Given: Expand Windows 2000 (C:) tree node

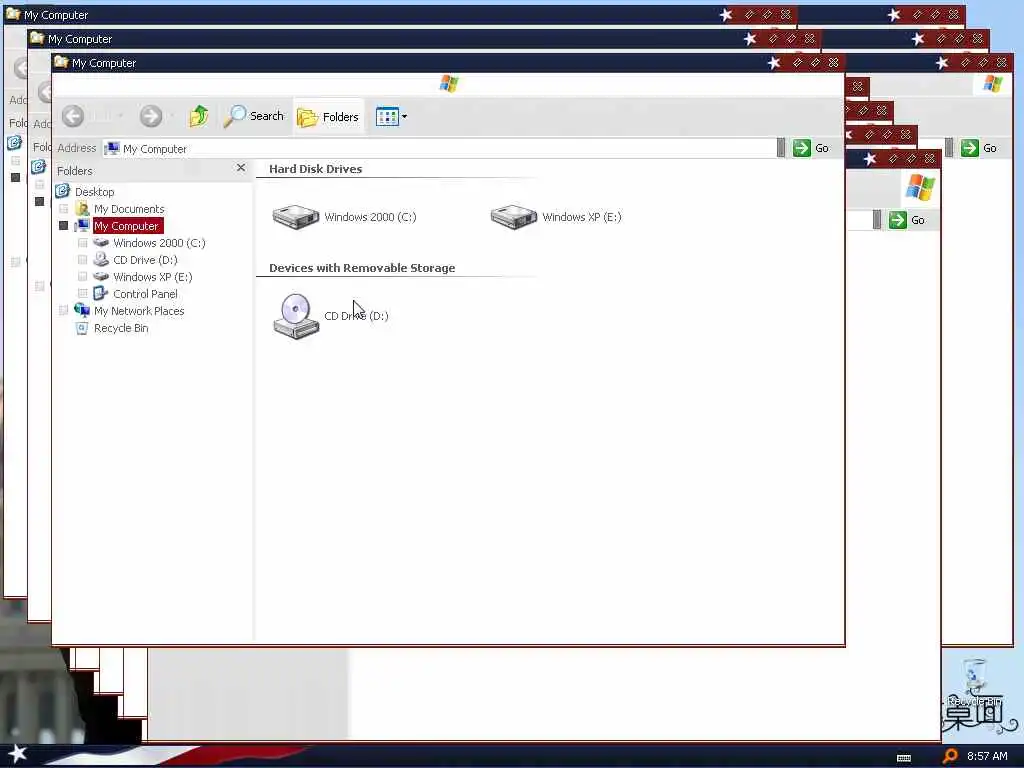Looking at the screenshot, I should [x=82, y=243].
